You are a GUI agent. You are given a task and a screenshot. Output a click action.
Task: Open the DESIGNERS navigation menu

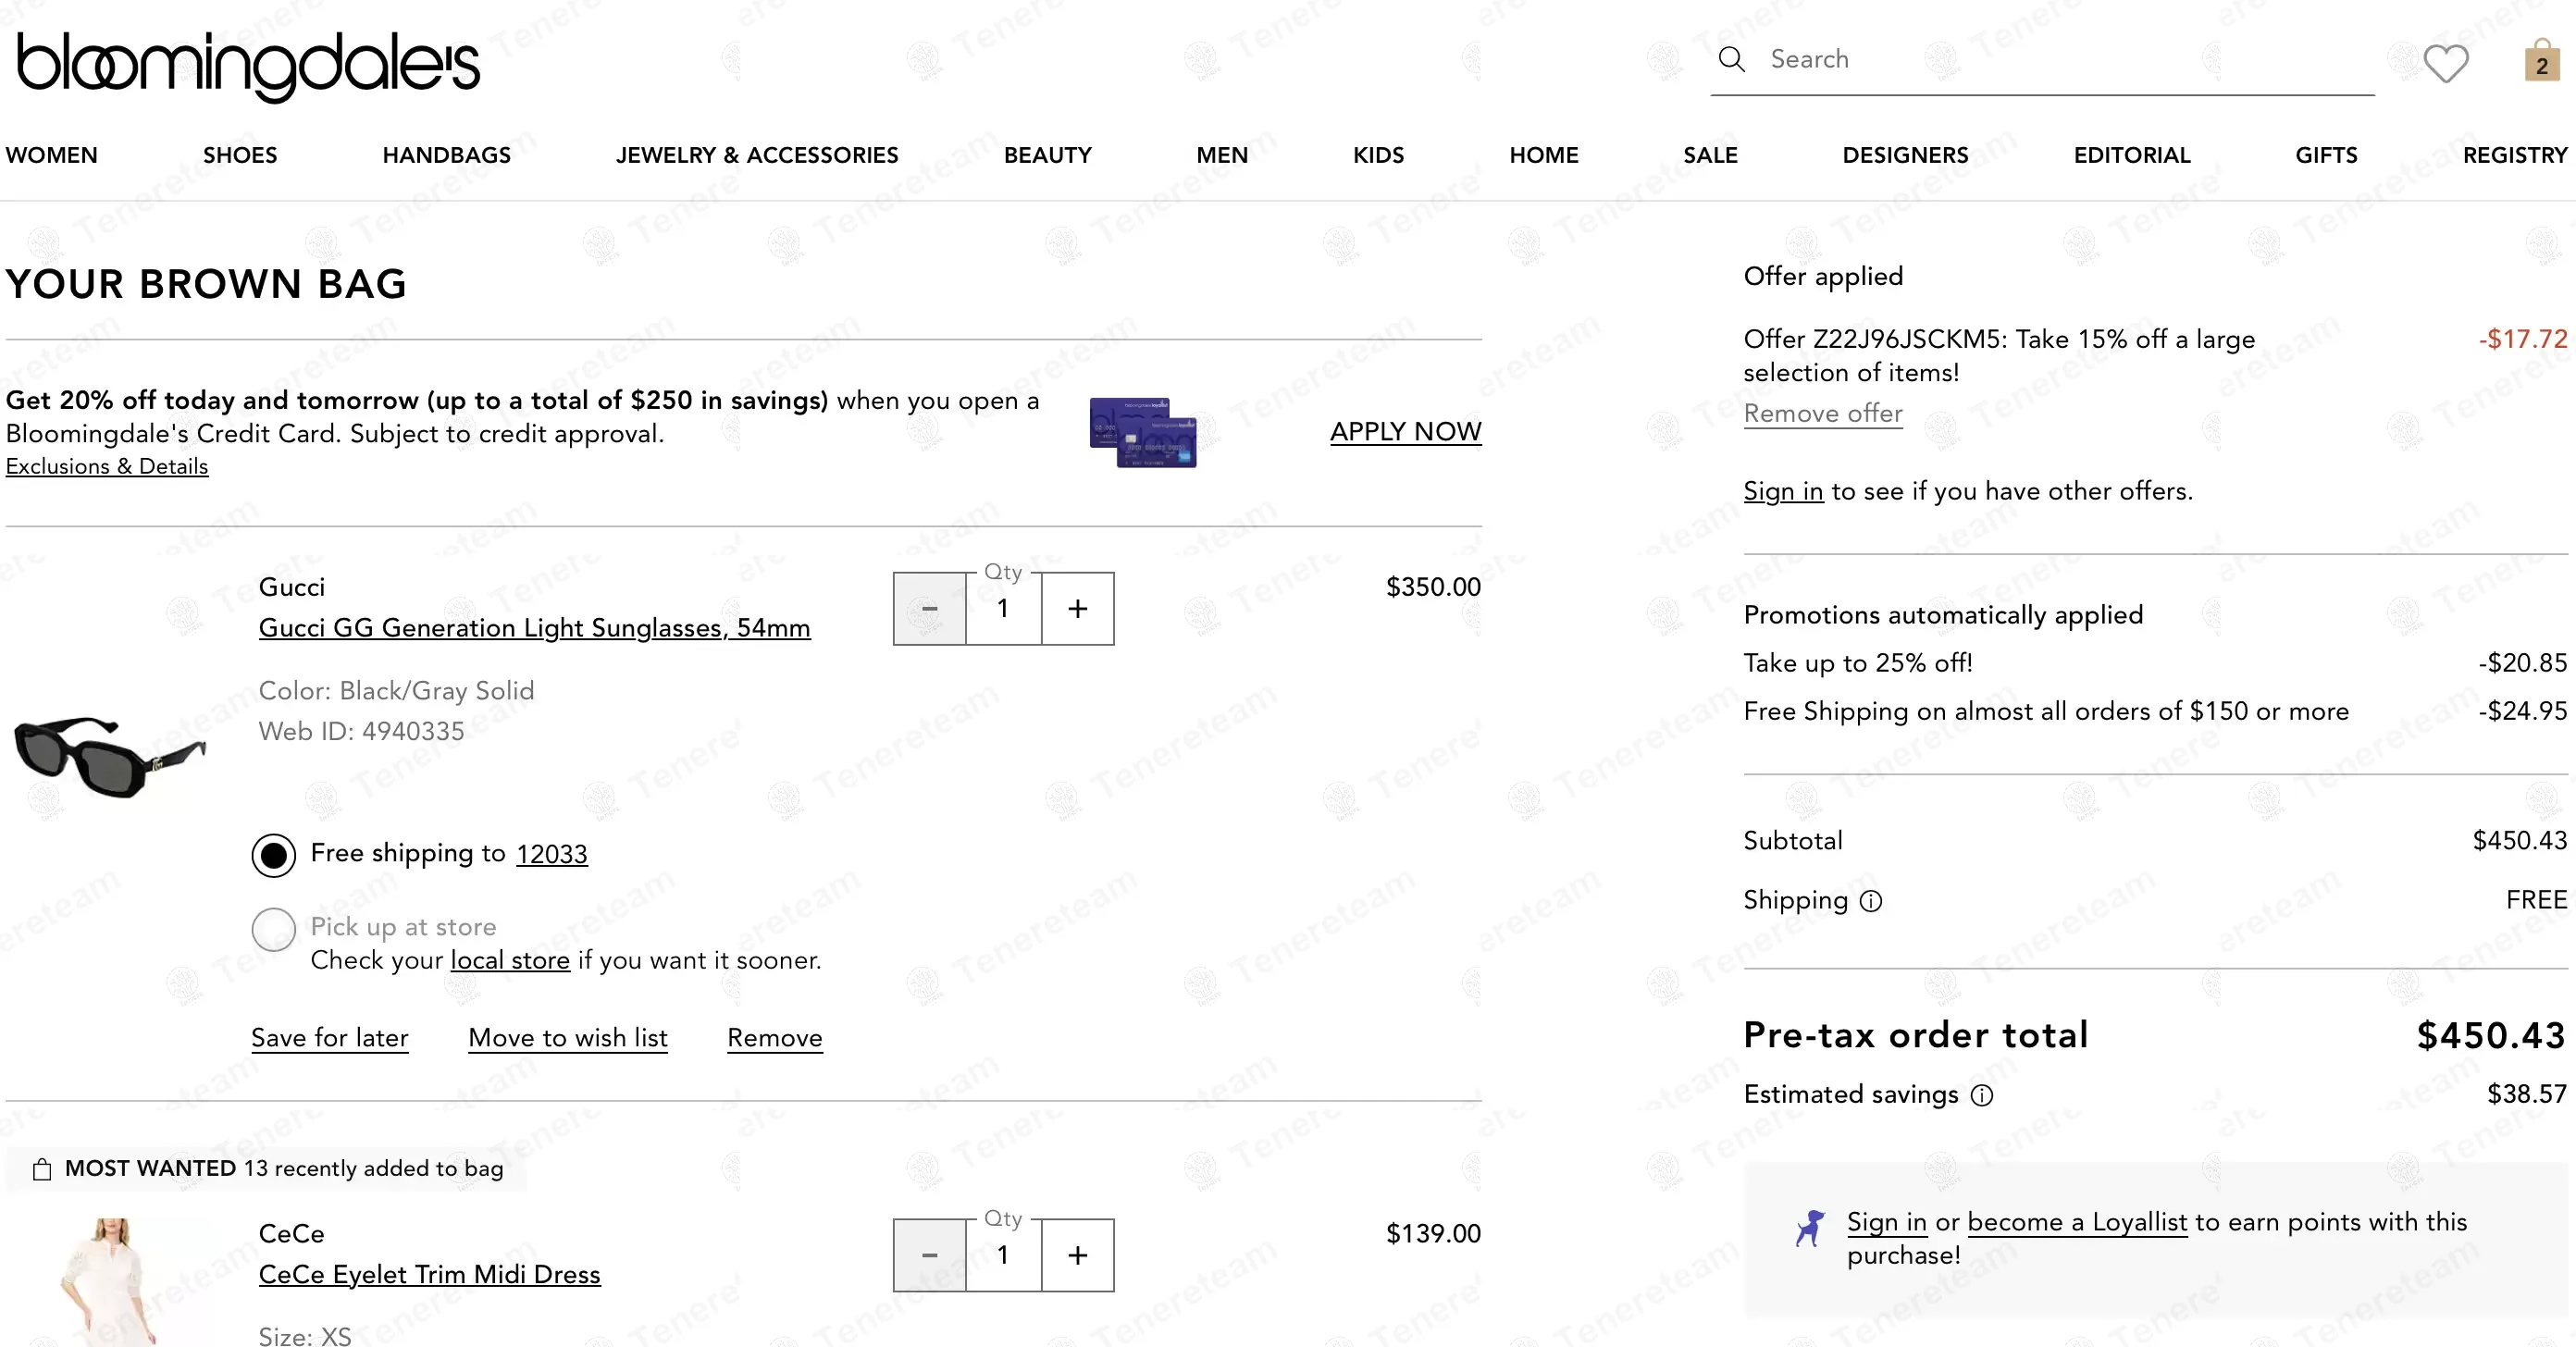(1904, 155)
